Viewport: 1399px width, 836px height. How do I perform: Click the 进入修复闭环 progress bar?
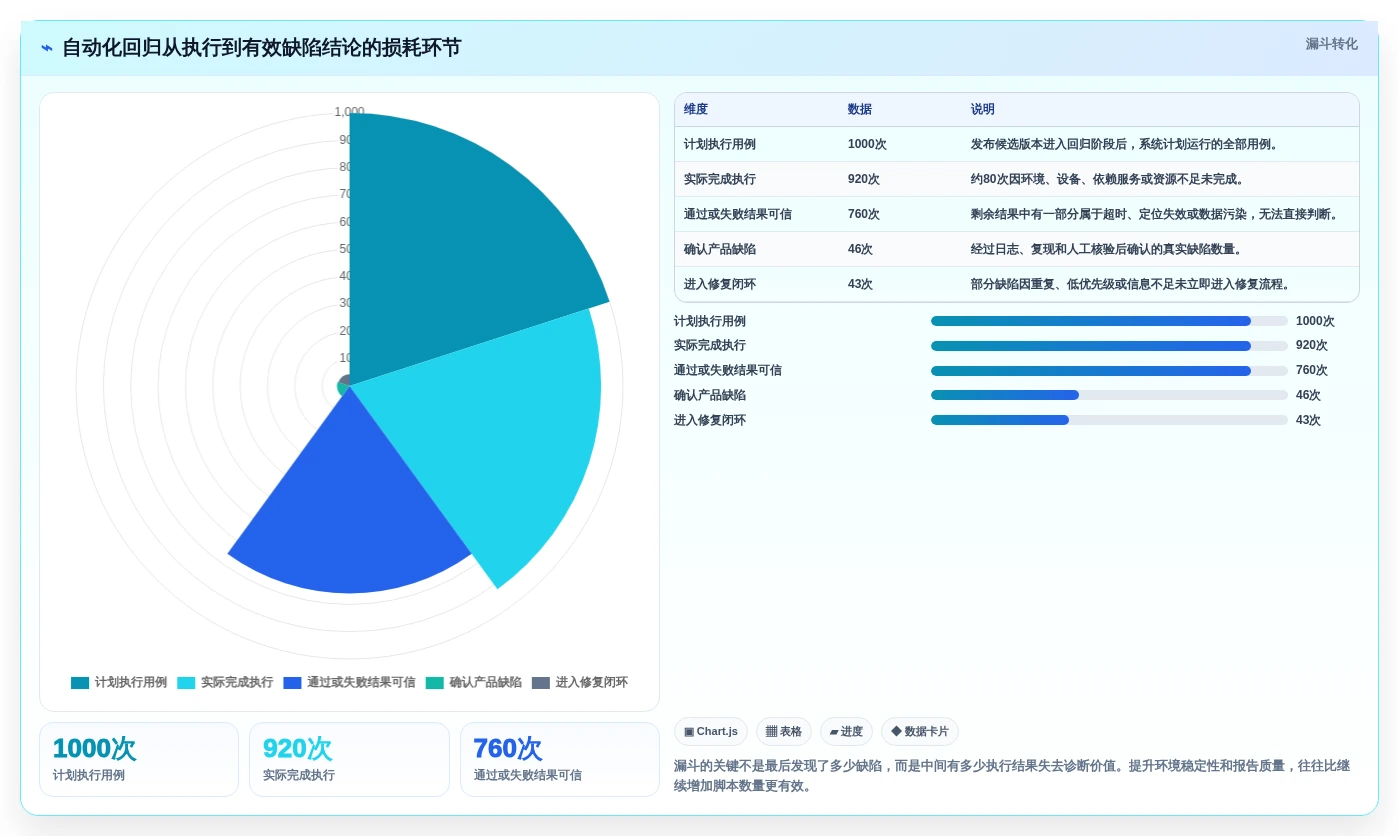[x=1109, y=420]
